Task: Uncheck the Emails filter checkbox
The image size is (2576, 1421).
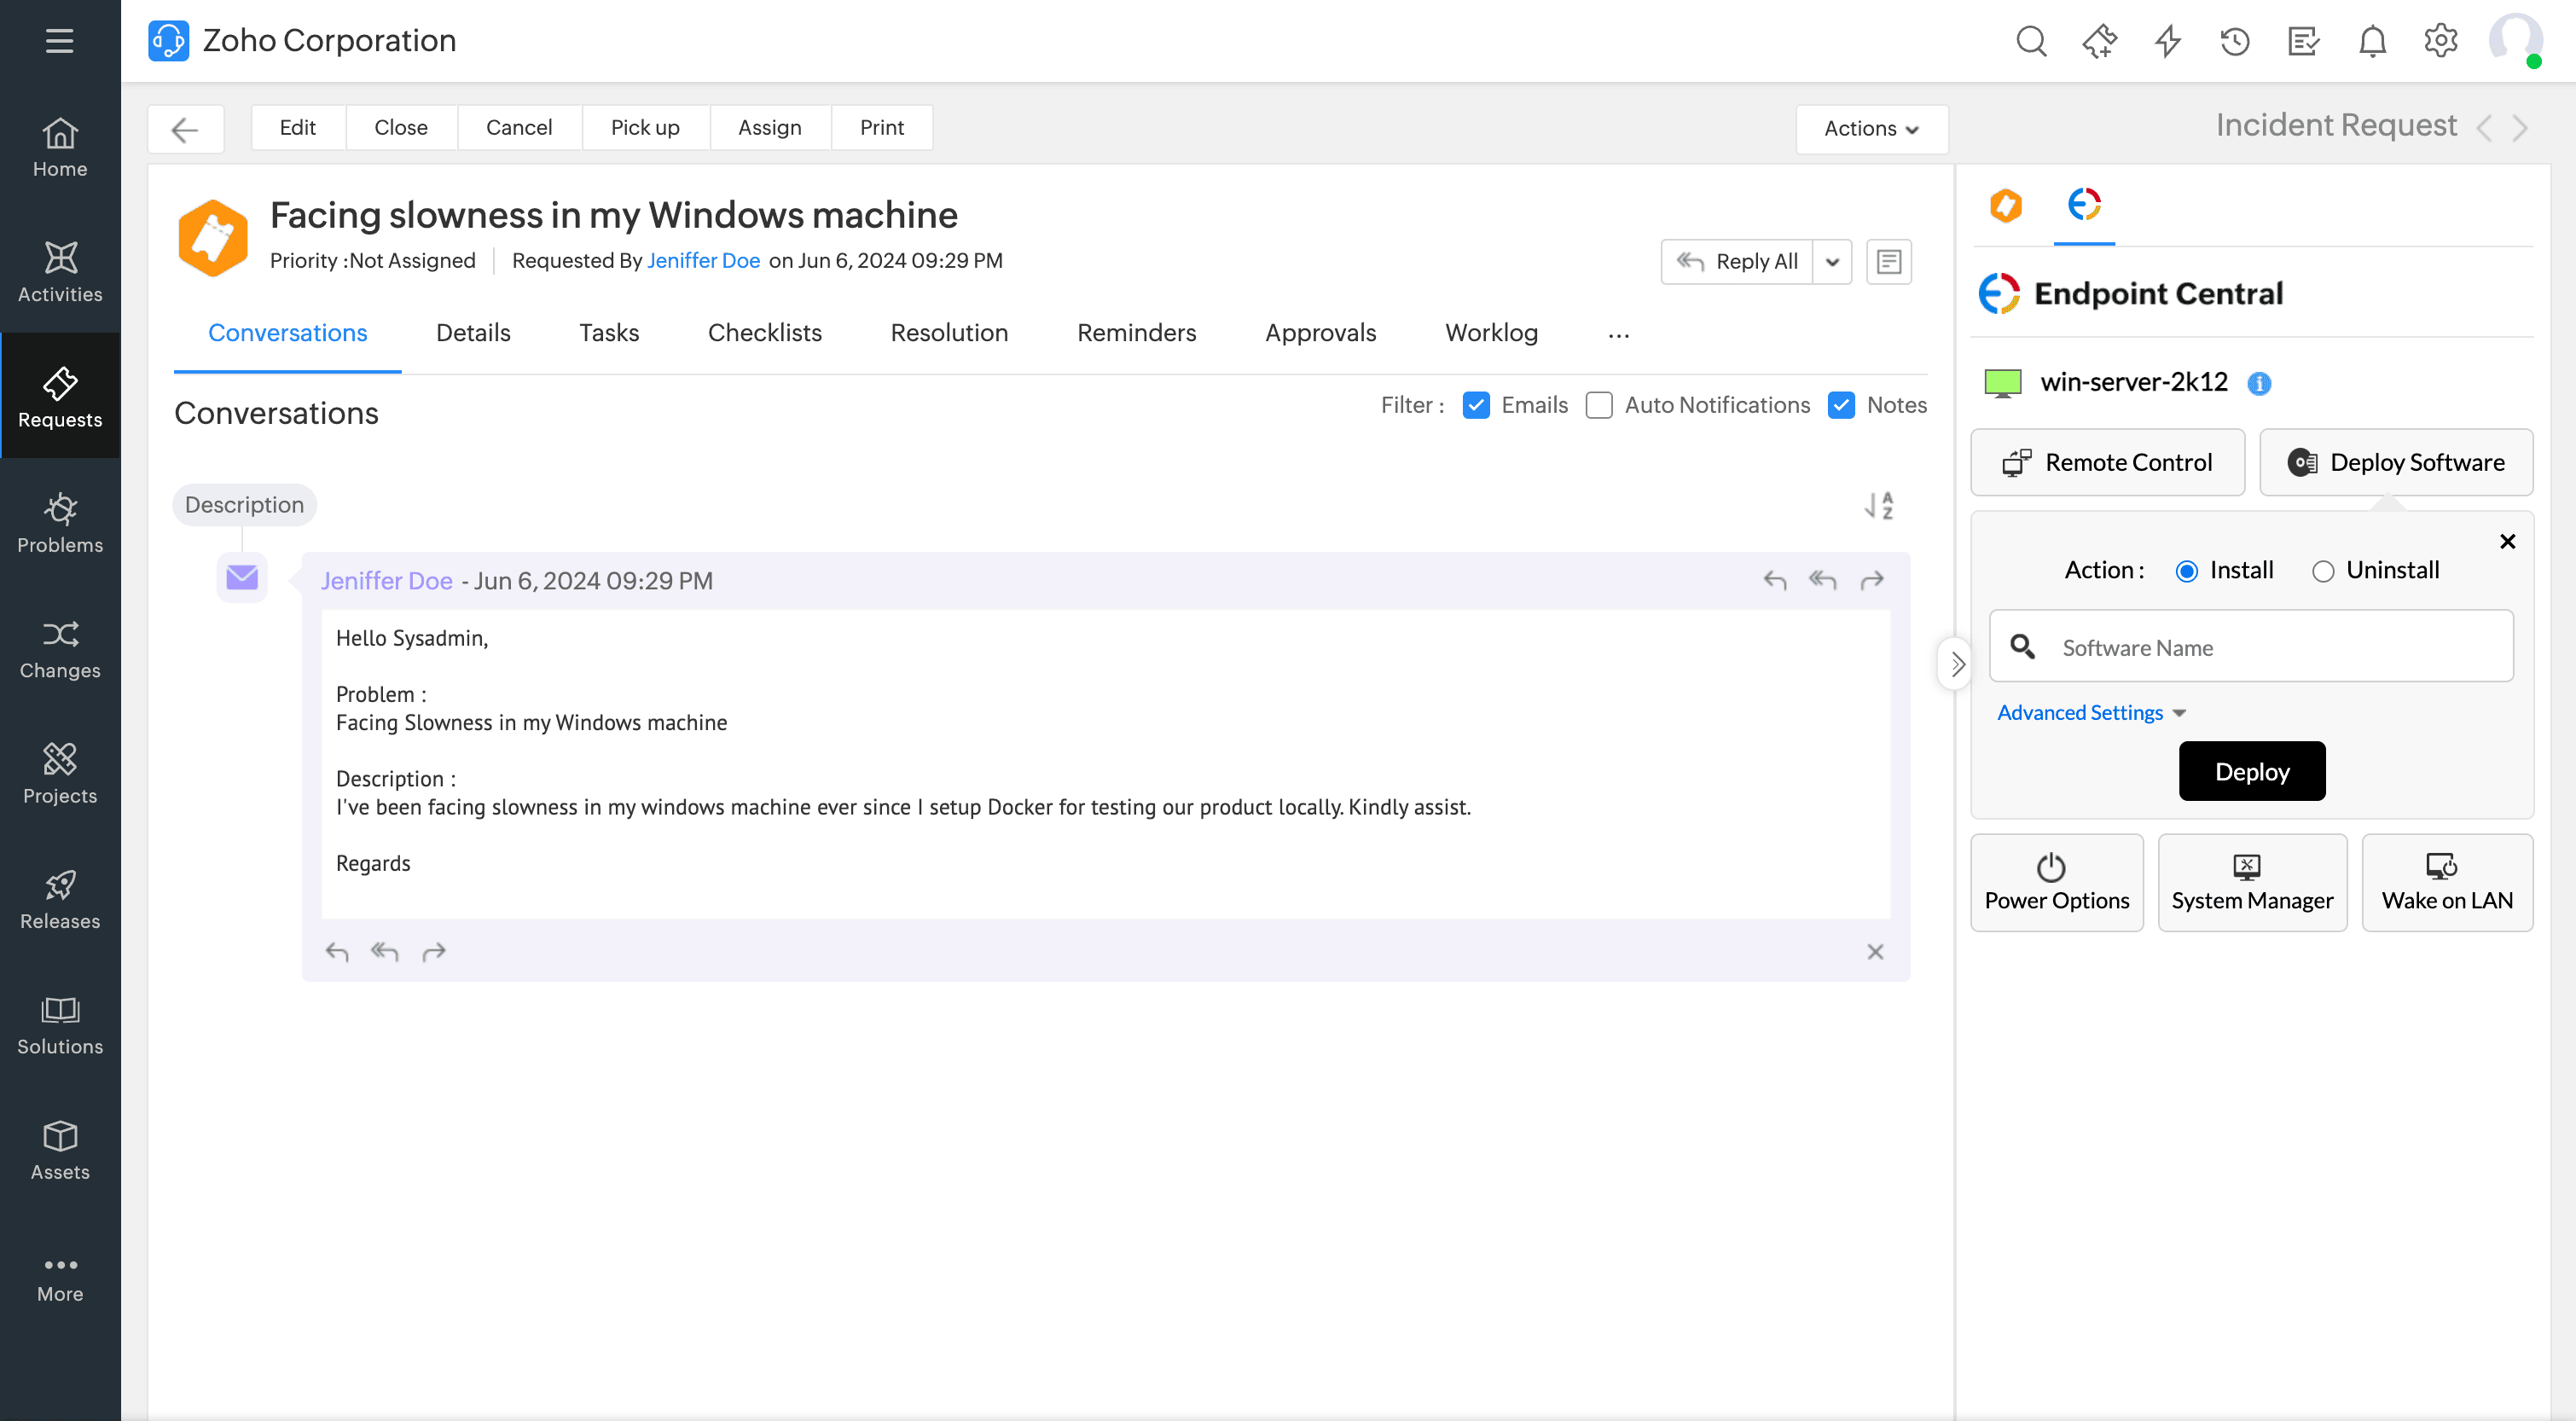Action: click(1476, 405)
